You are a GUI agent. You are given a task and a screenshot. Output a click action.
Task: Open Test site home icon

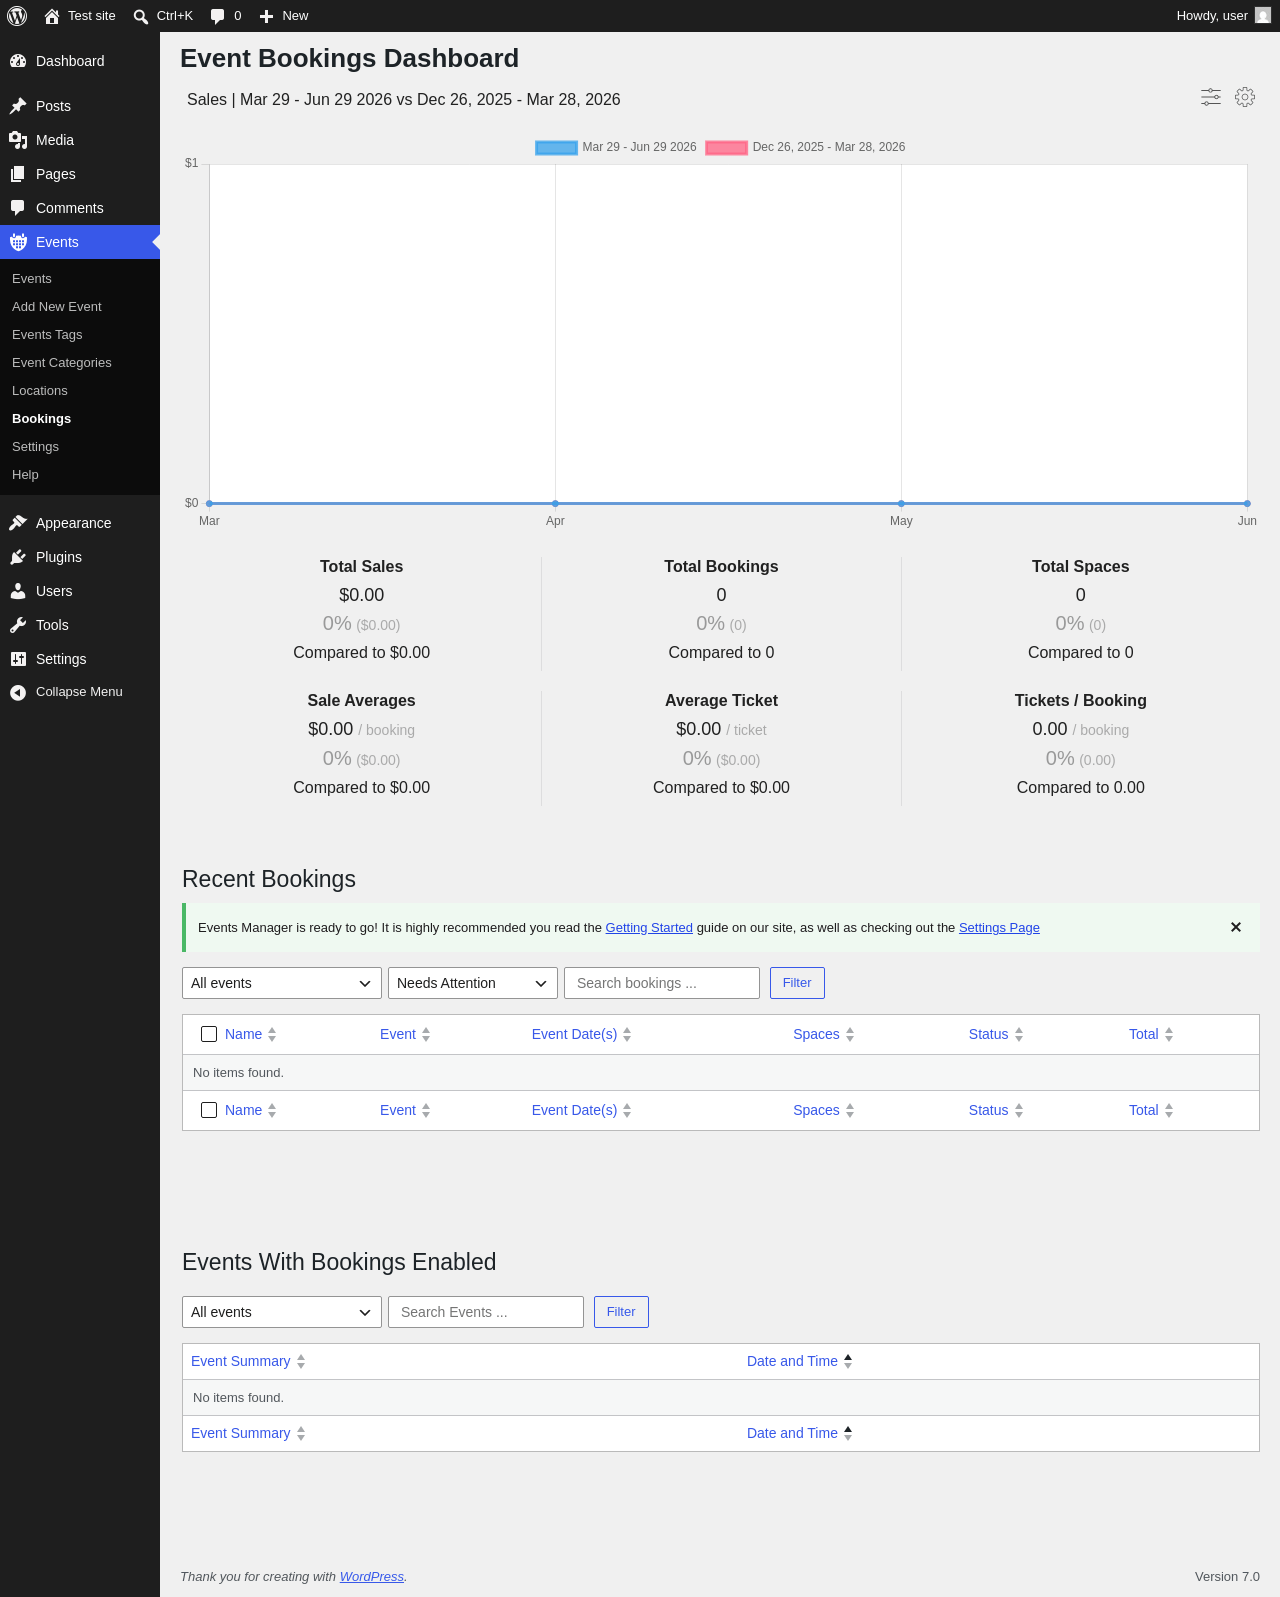(x=52, y=16)
